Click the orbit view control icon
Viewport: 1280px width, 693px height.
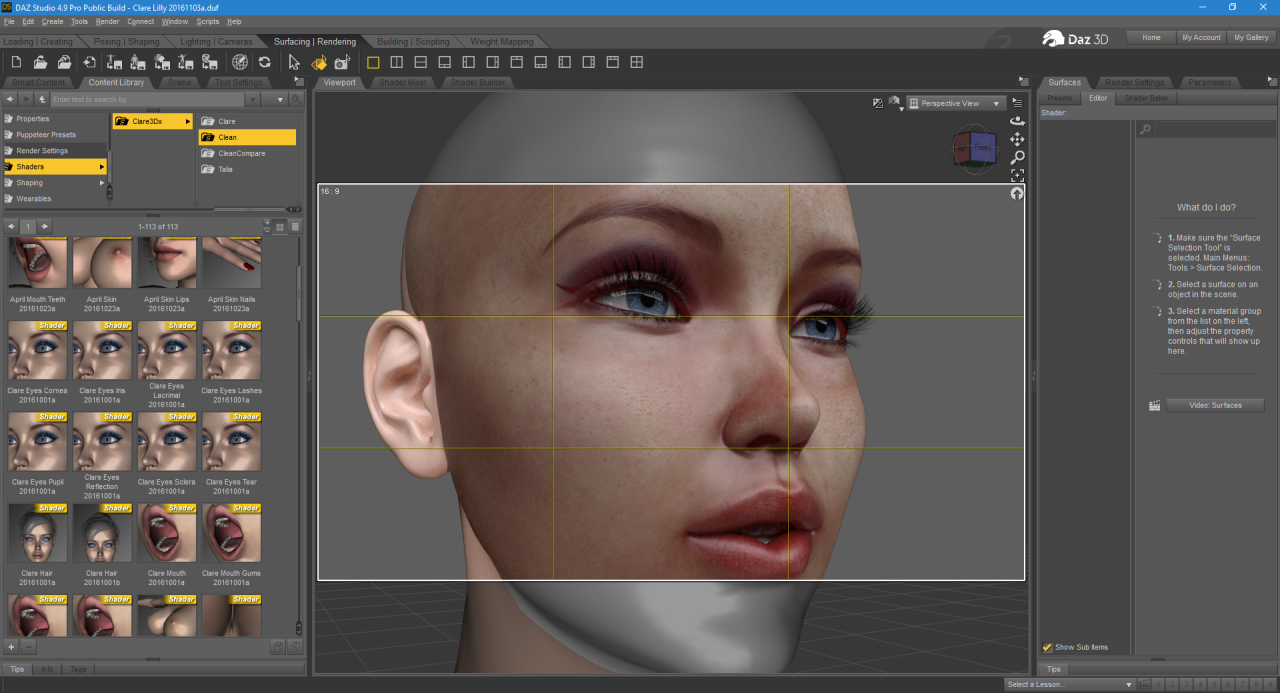[x=1017, y=121]
